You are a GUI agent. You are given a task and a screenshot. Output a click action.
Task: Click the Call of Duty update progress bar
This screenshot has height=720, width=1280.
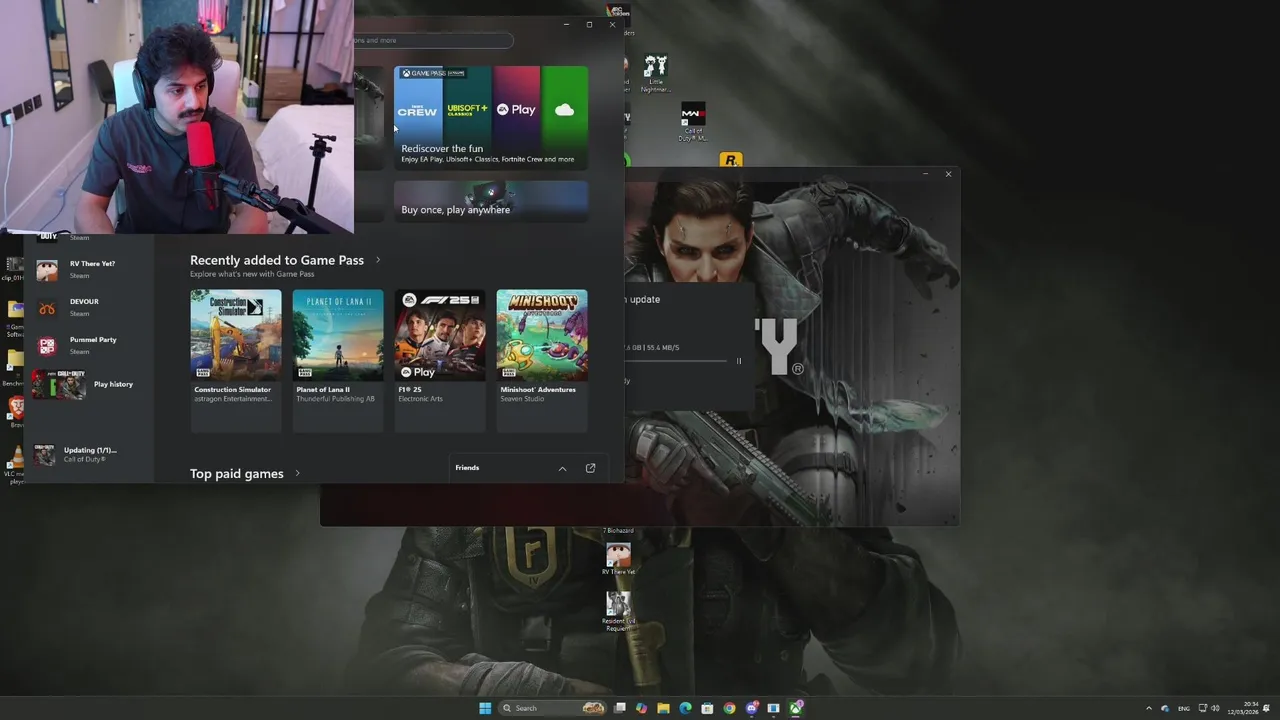pyautogui.click(x=676, y=361)
